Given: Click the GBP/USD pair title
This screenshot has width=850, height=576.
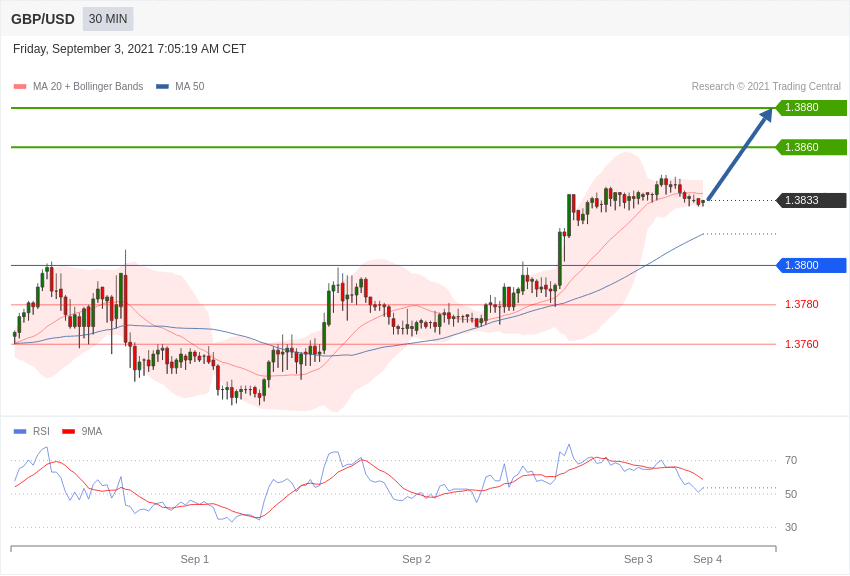Looking at the screenshot, I should coord(43,20).
